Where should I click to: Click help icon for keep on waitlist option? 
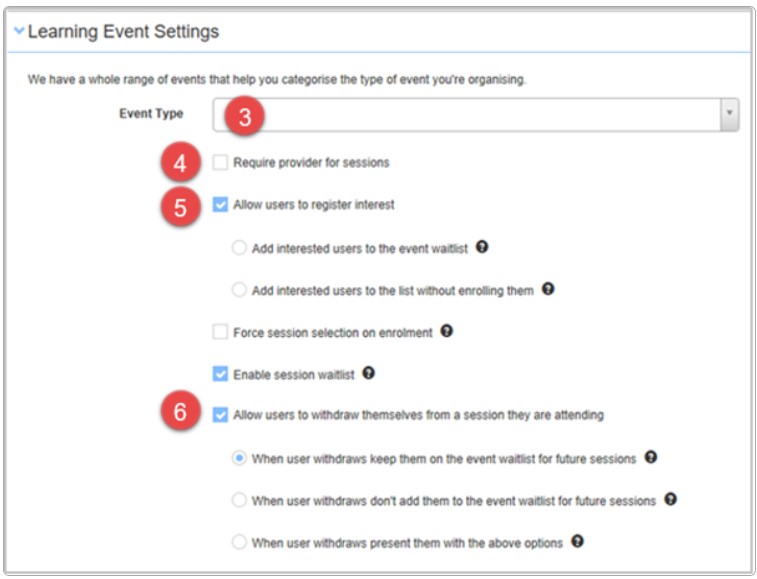(x=651, y=458)
